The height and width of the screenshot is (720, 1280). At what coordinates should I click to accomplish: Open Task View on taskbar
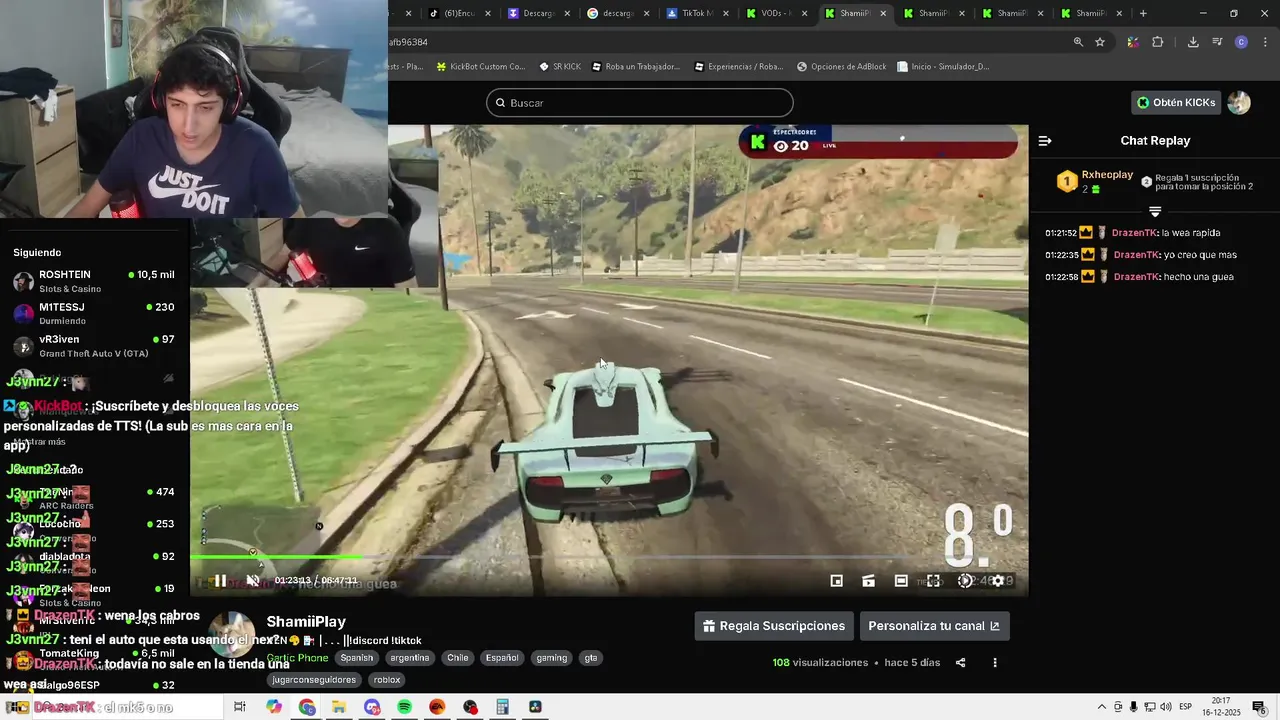pyautogui.click(x=240, y=707)
